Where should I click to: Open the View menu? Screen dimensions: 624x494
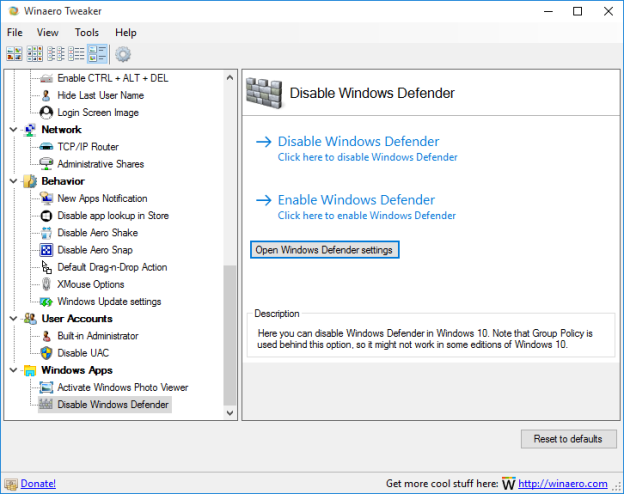[47, 33]
